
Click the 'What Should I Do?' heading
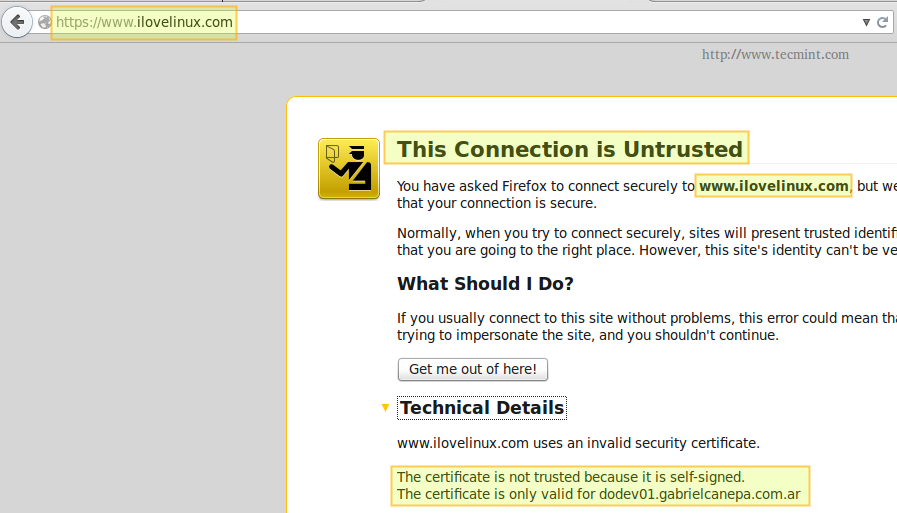(485, 284)
